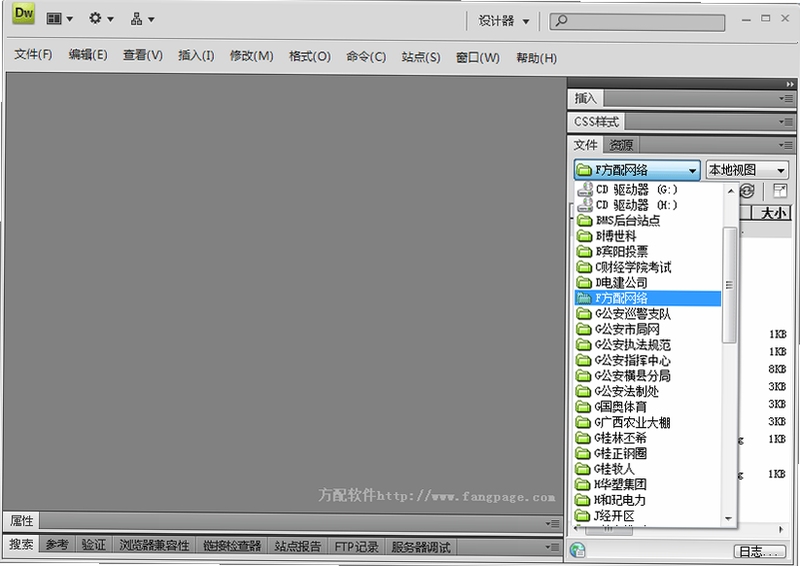The width and height of the screenshot is (800, 566).
Task: Click the 大小 column header
Action: pos(773,213)
